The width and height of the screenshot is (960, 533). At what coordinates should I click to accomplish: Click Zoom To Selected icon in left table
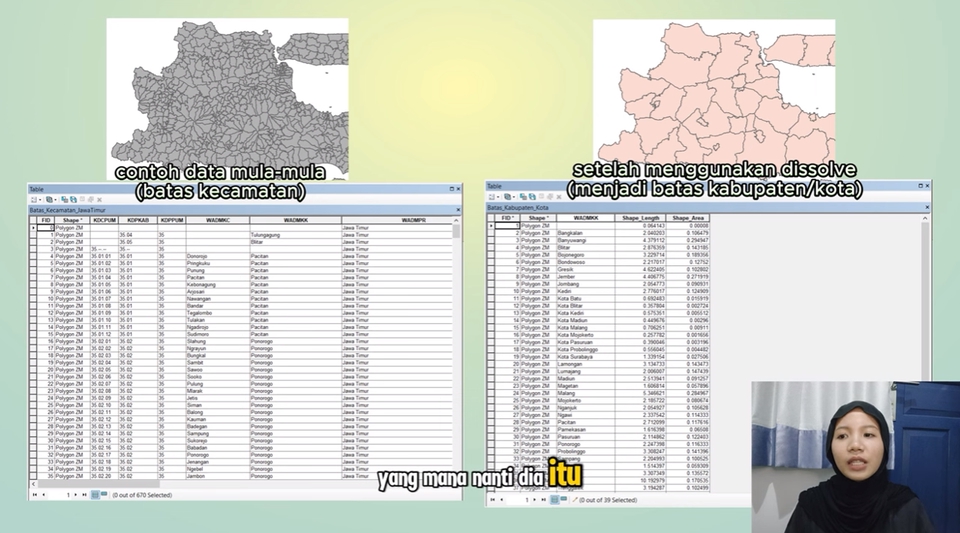[x=91, y=199]
